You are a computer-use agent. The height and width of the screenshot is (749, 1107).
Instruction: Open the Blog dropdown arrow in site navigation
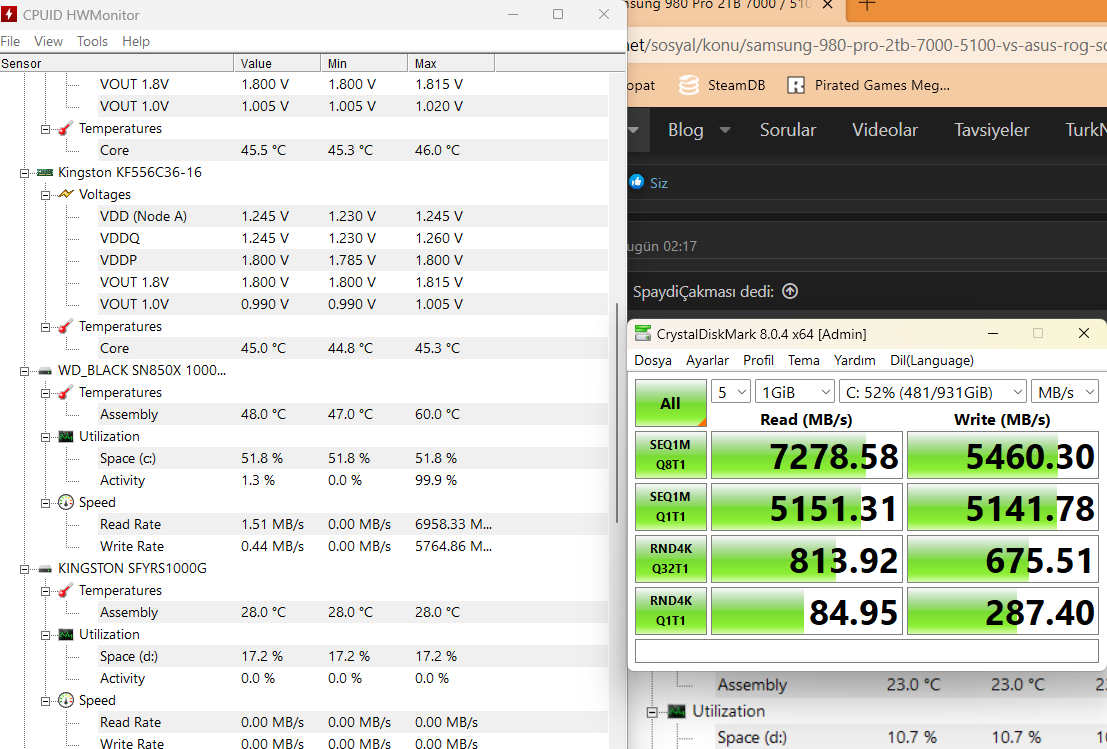pyautogui.click(x=725, y=130)
